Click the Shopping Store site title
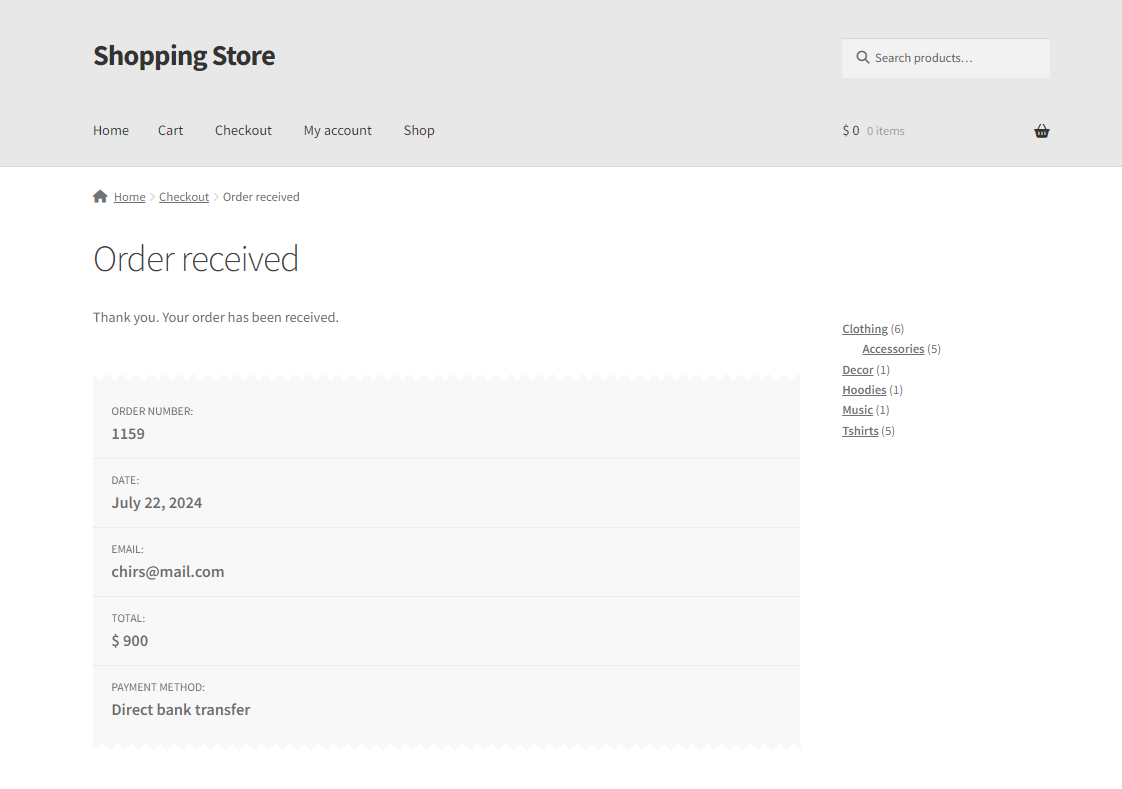Image resolution: width=1122 pixels, height=789 pixels. coord(184,56)
